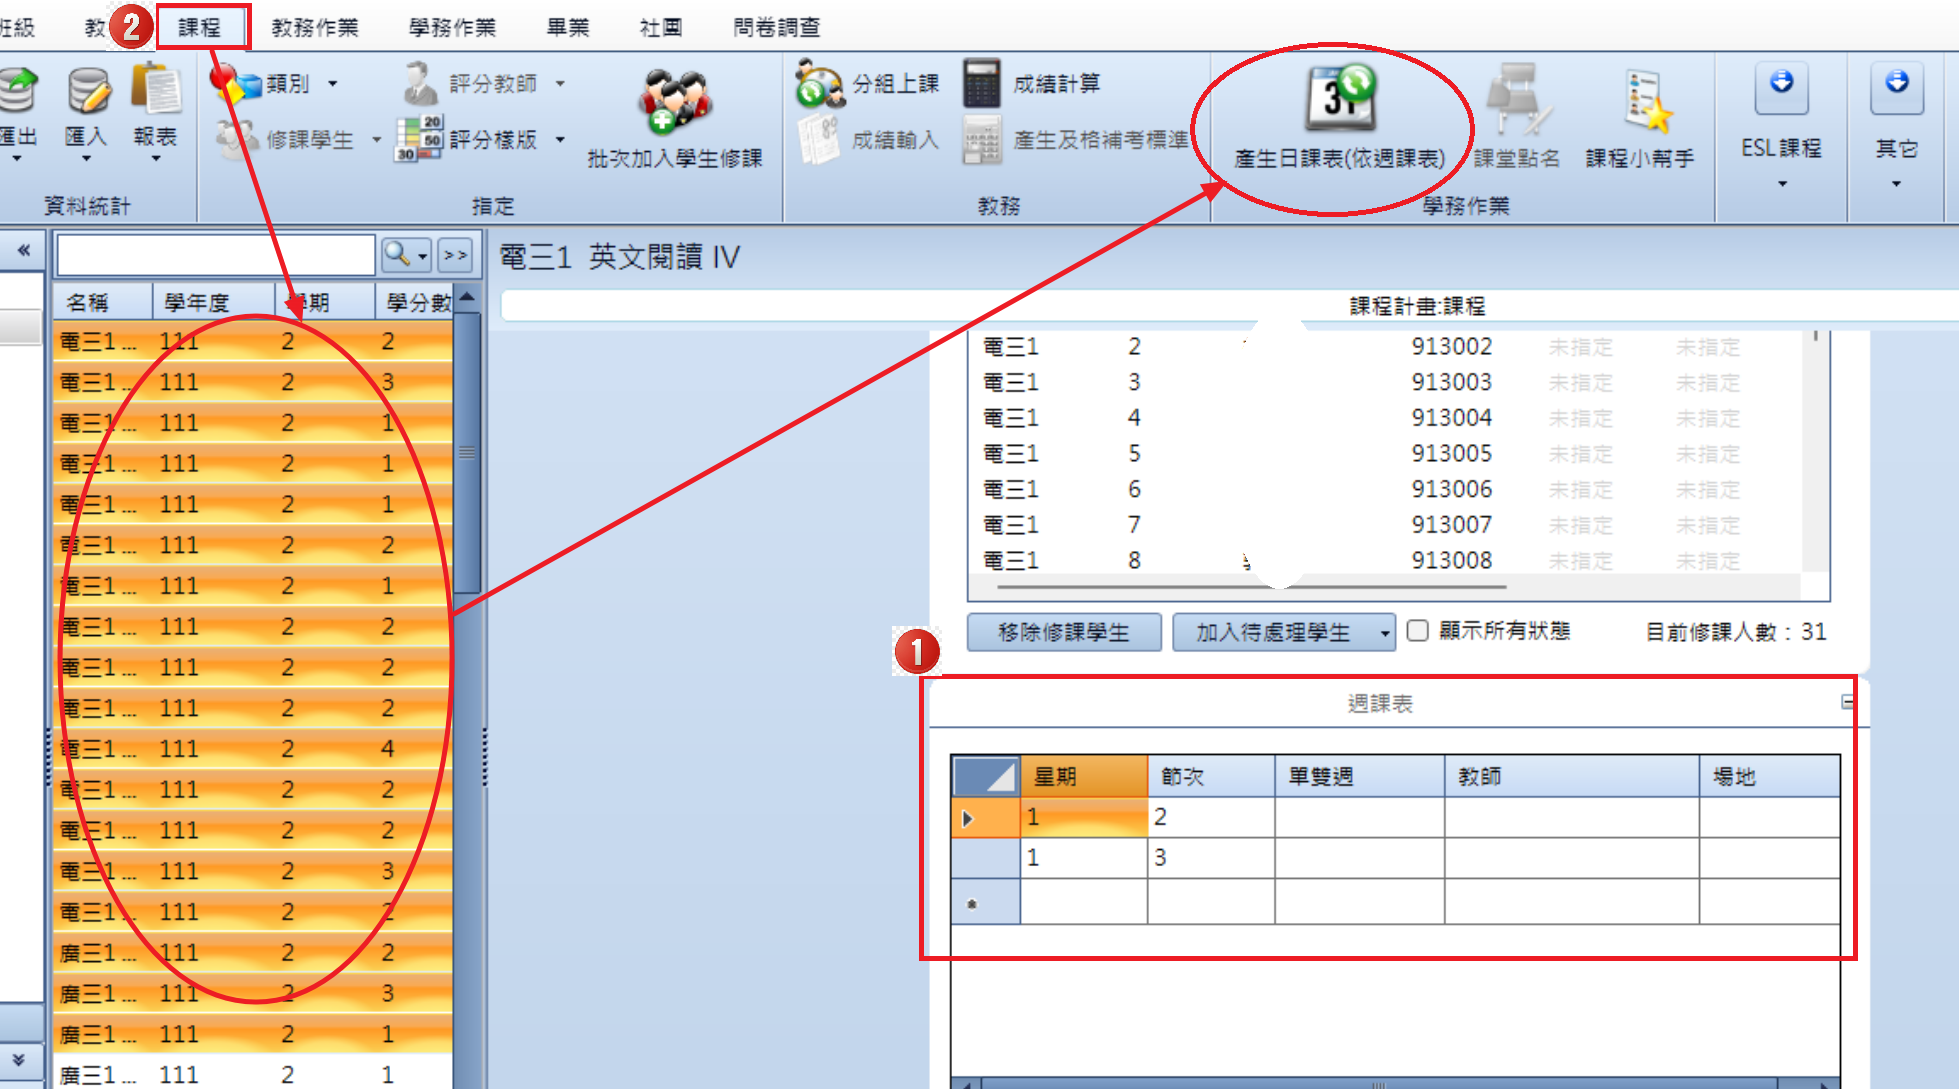
Task: Click the search magnifier icon
Action: (397, 255)
